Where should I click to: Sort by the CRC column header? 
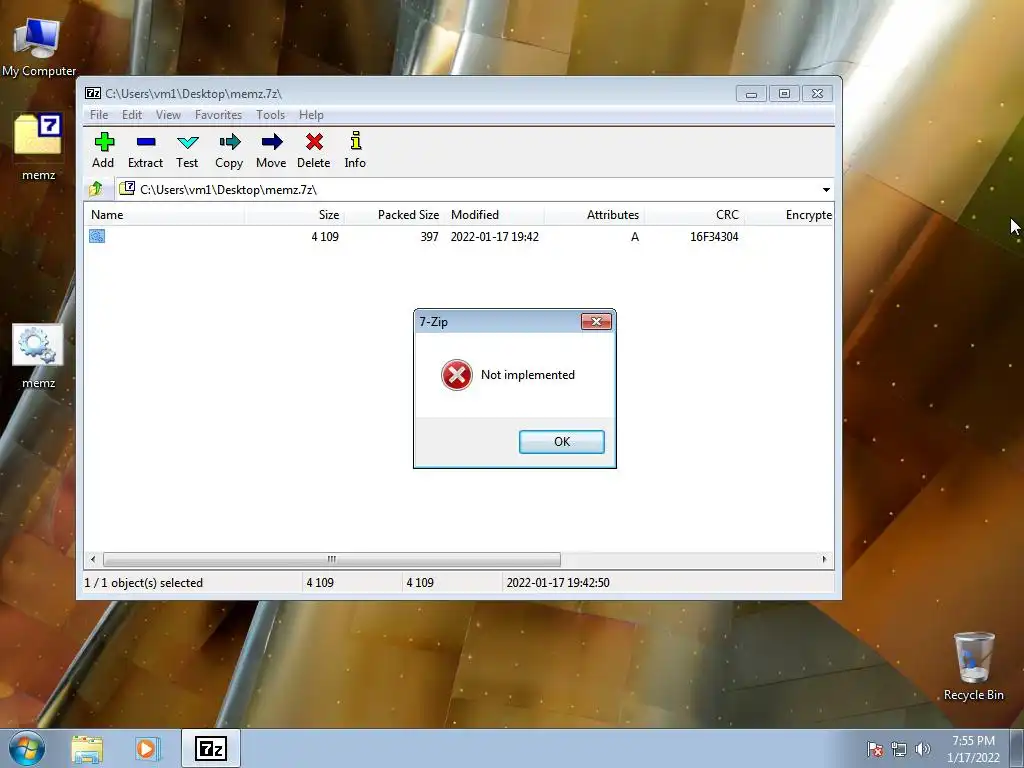click(694, 215)
